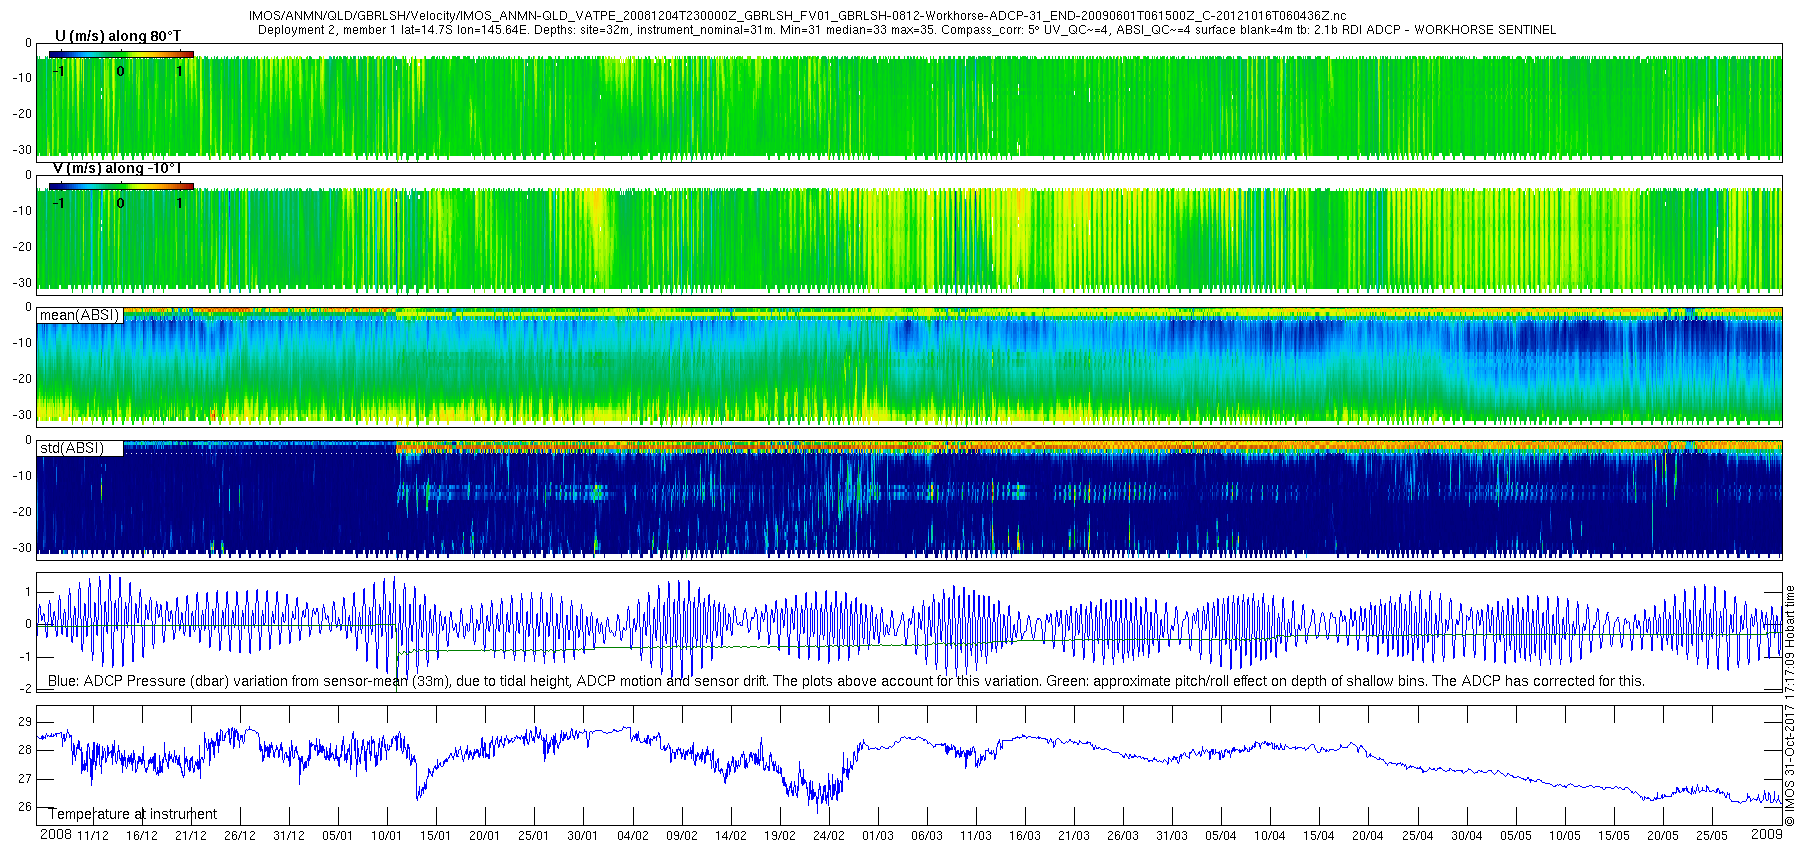Select the 'U (m/s) along 80°T' panel title
Screen dimensions: 1800x850
[118, 36]
